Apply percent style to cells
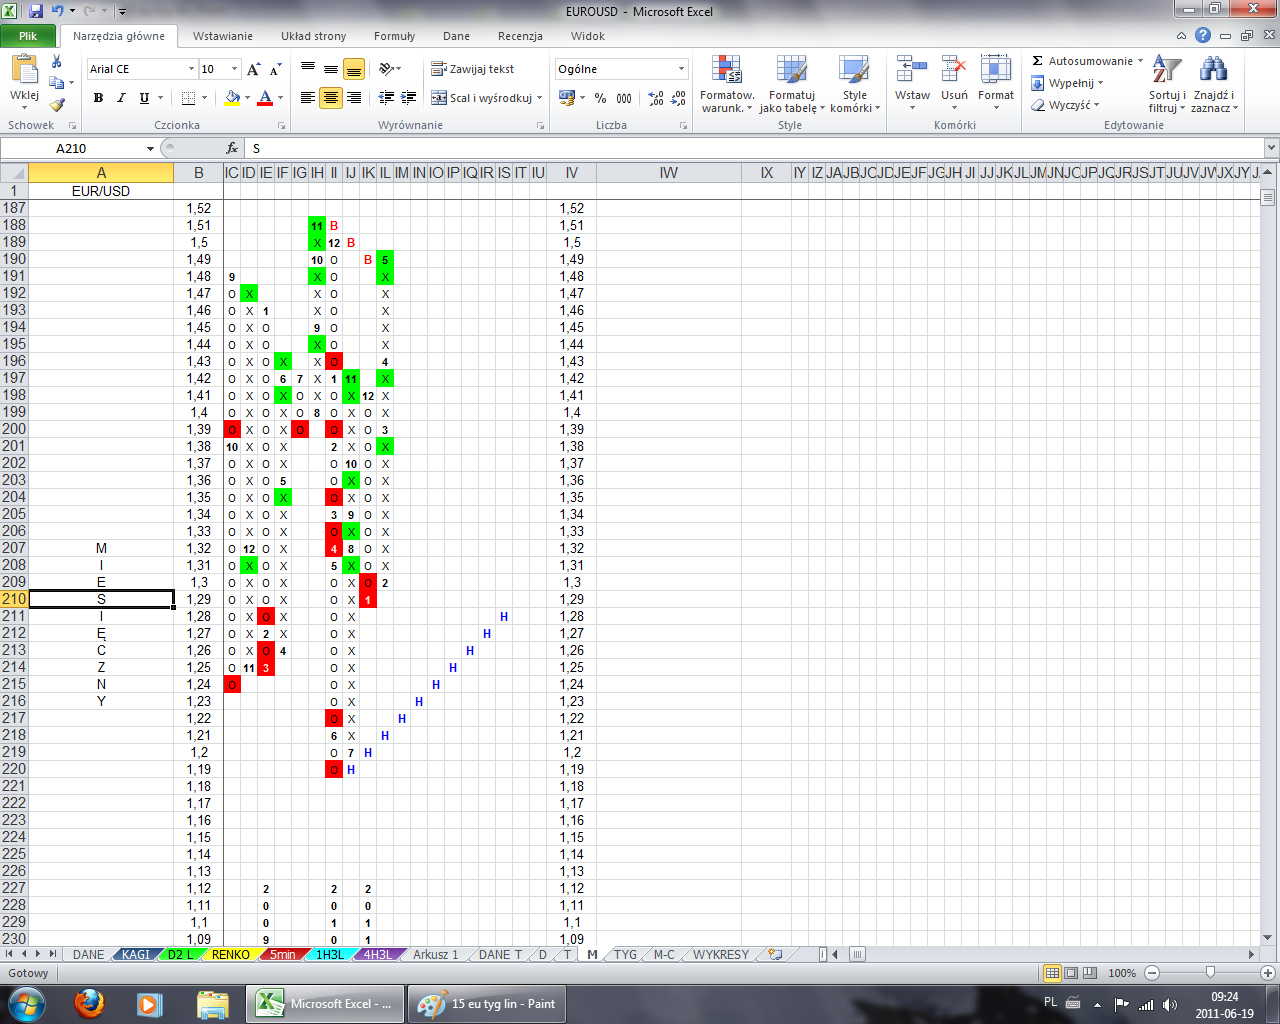The image size is (1280, 1024). pos(600,98)
